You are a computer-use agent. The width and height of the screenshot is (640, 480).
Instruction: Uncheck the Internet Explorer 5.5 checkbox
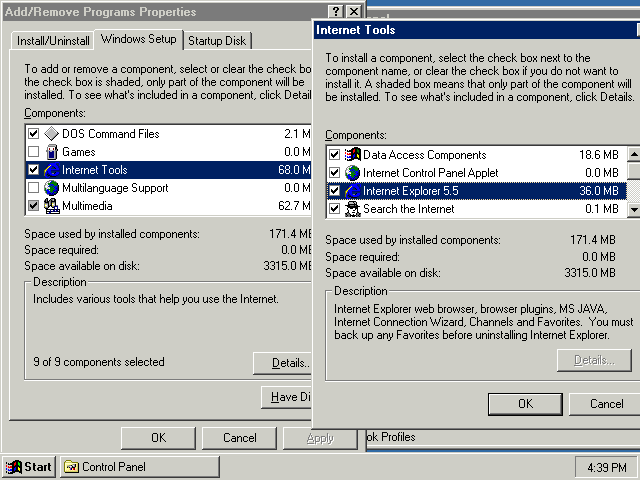335,191
